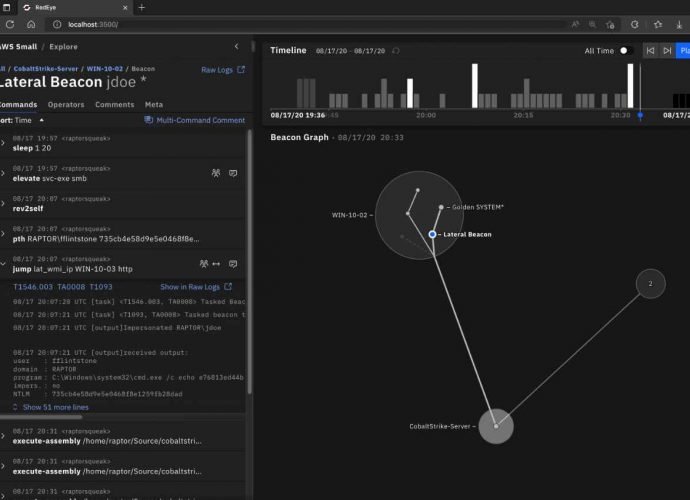Open the Multi-Command Comment option
Image resolution: width=690 pixels, height=500 pixels.
[195, 120]
